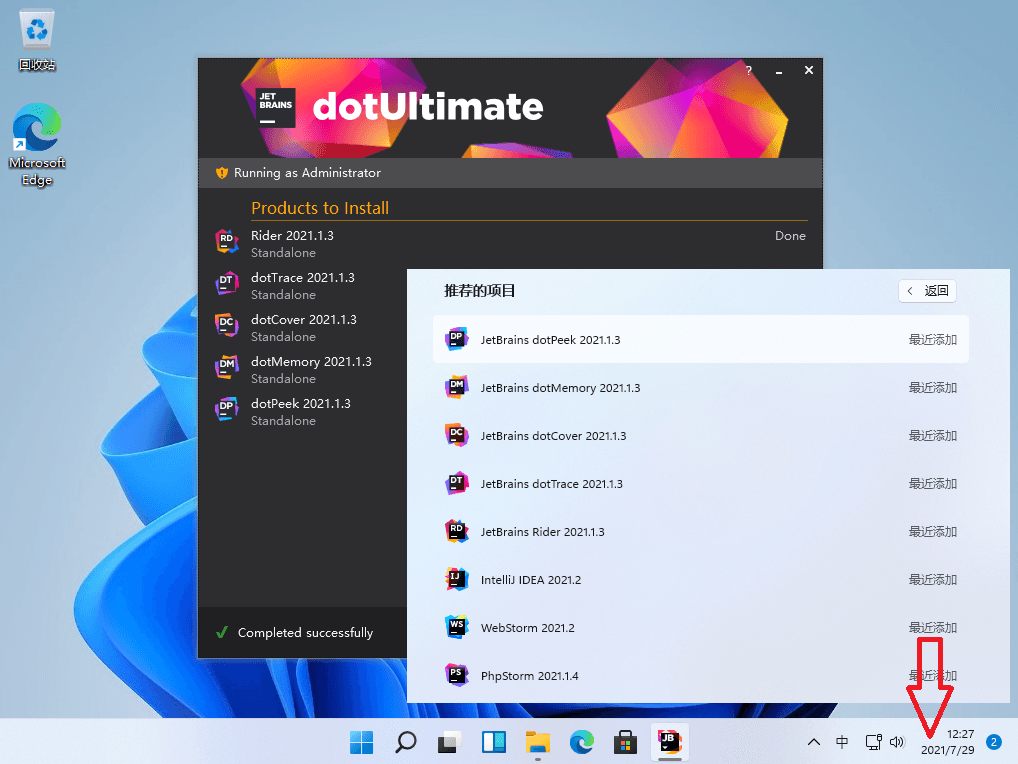Click the green completed checkmark icon
This screenshot has width=1018, height=764.
[221, 632]
